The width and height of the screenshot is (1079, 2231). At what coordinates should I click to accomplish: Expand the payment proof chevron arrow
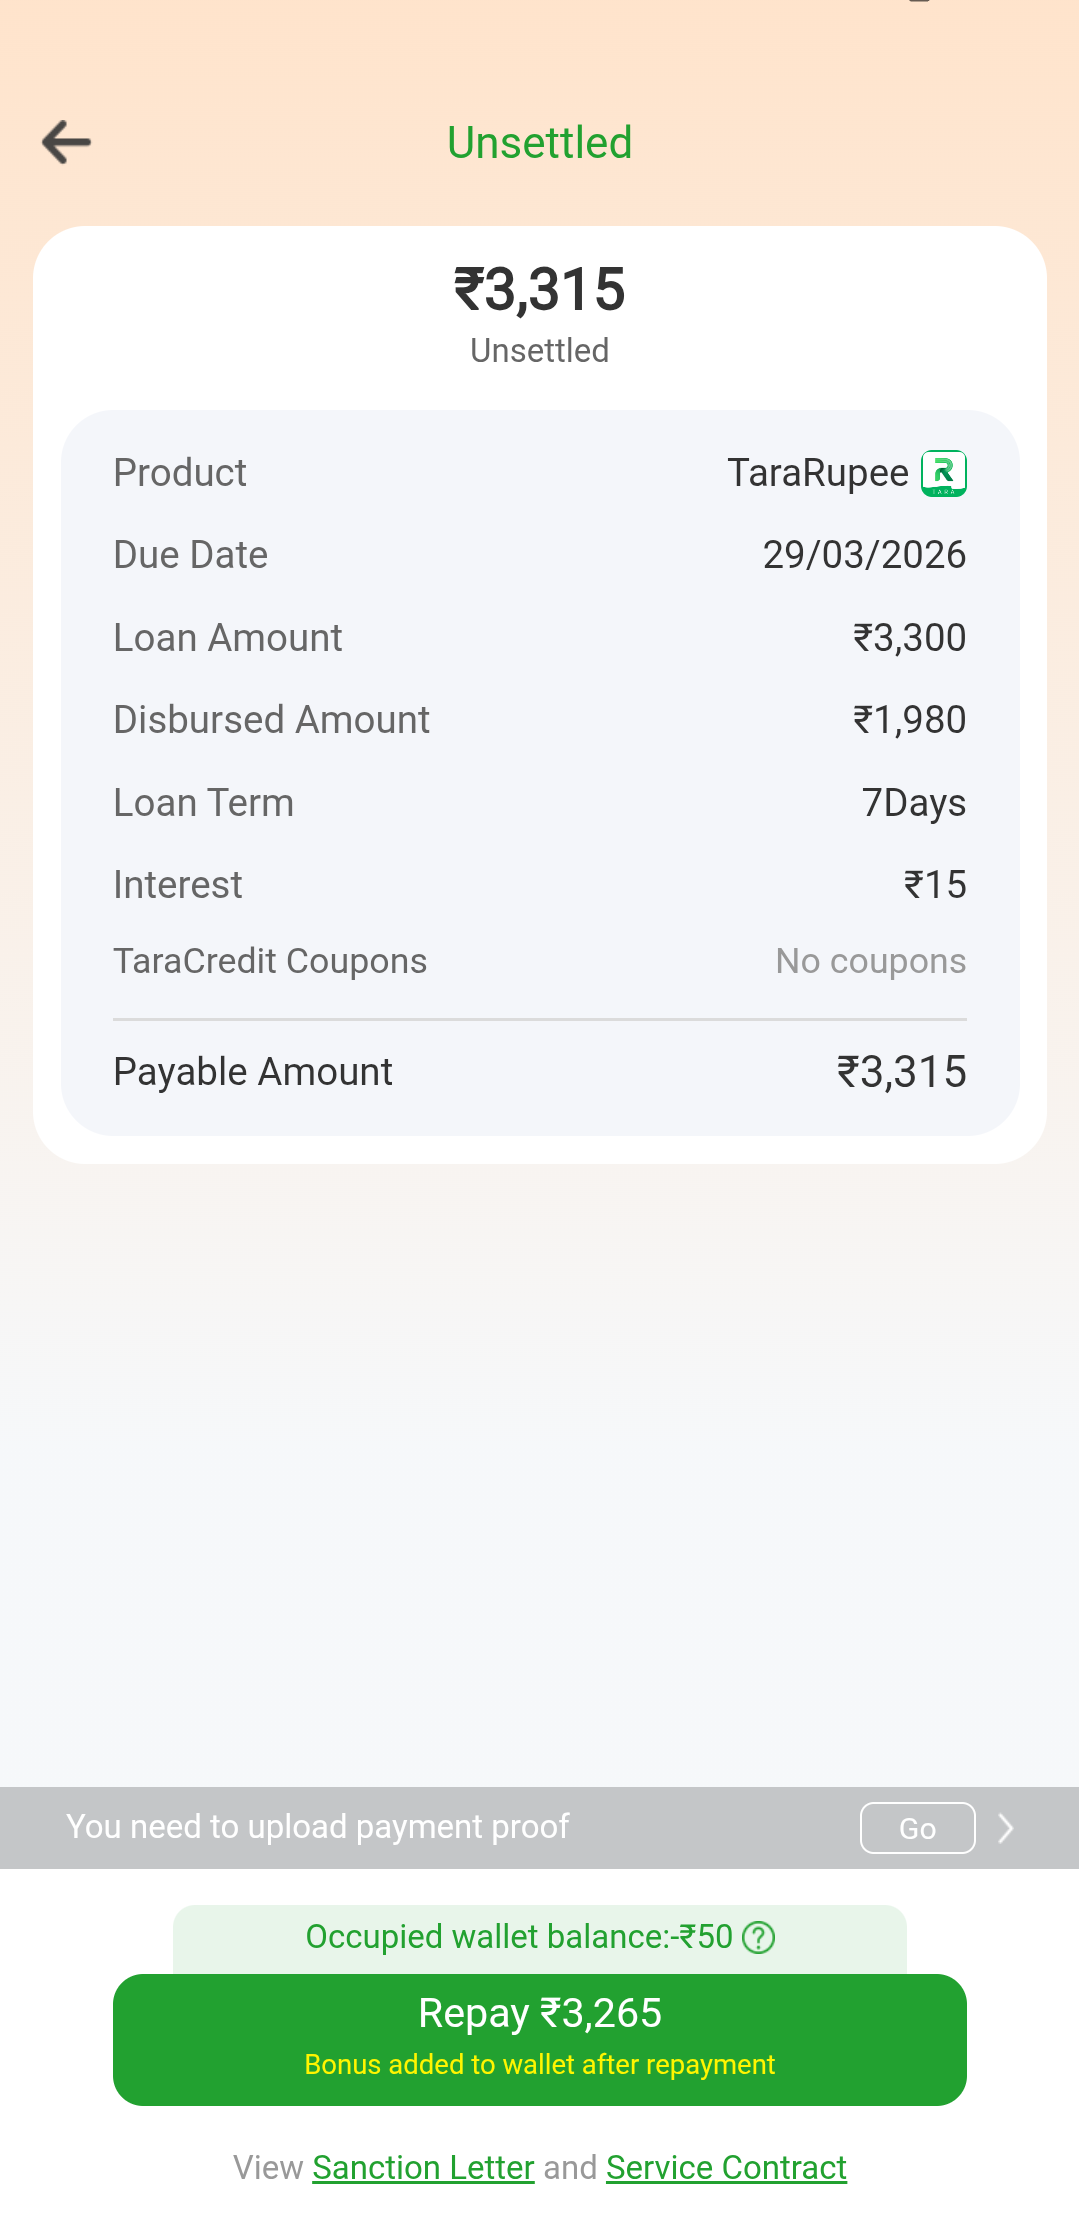1006,1828
